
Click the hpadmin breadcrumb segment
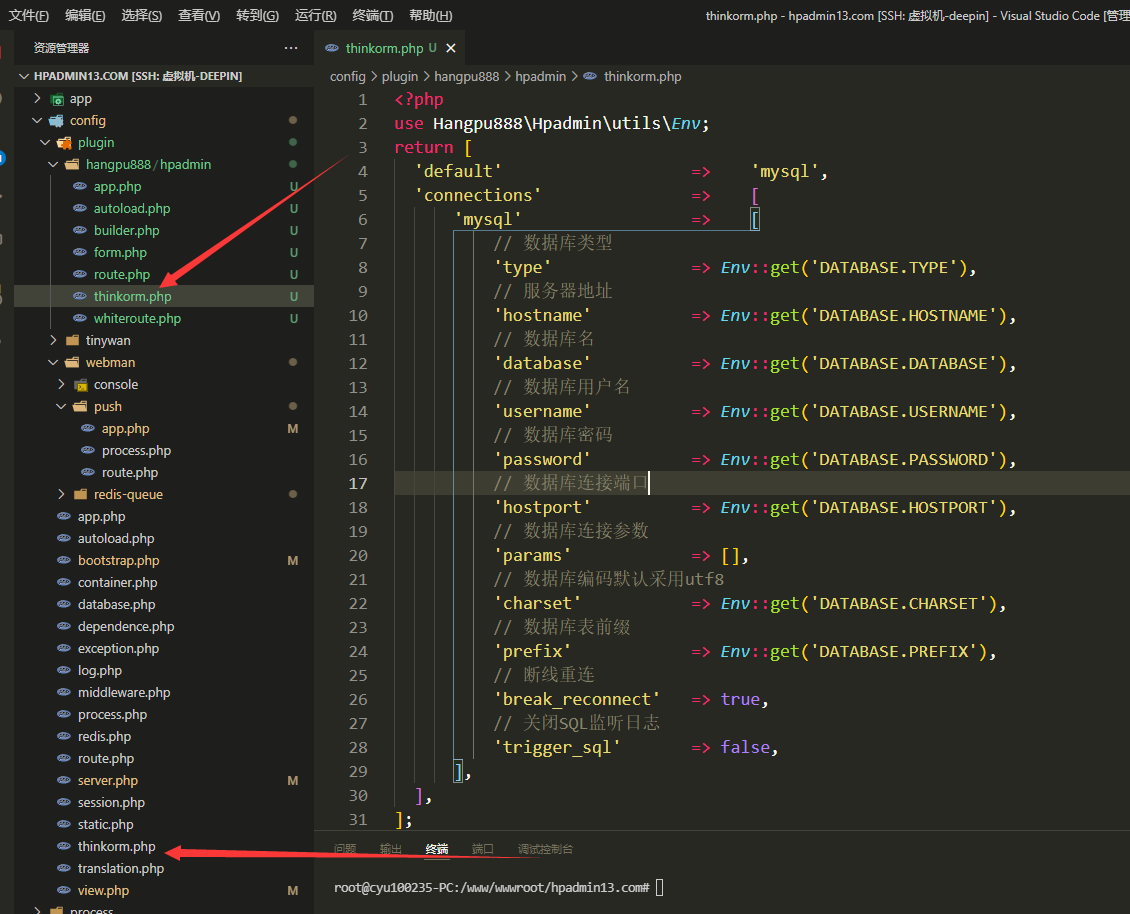540,76
